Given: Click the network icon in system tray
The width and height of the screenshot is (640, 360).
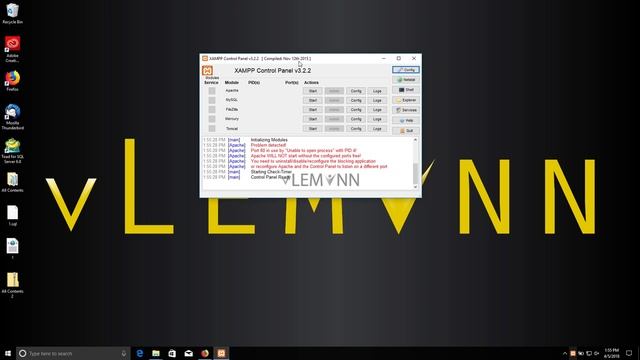Looking at the screenshot, I should pos(589,353).
